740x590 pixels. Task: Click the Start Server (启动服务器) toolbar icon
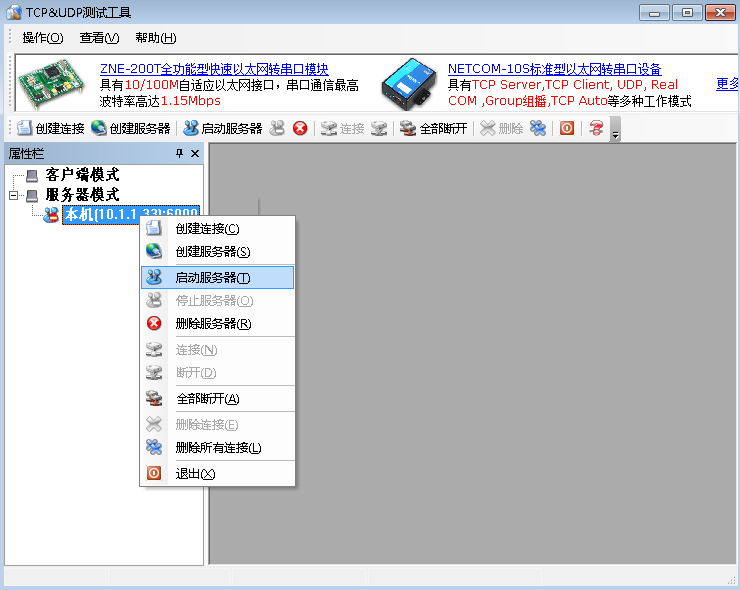click(x=190, y=128)
